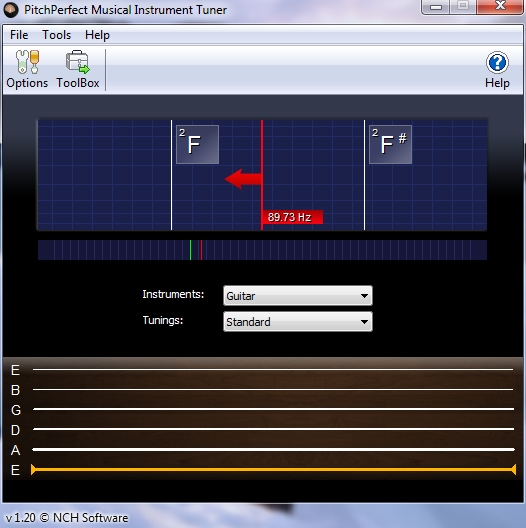526x528 pixels.
Task: Click the 89.73 Hz frequency readout
Action: pyautogui.click(x=292, y=217)
